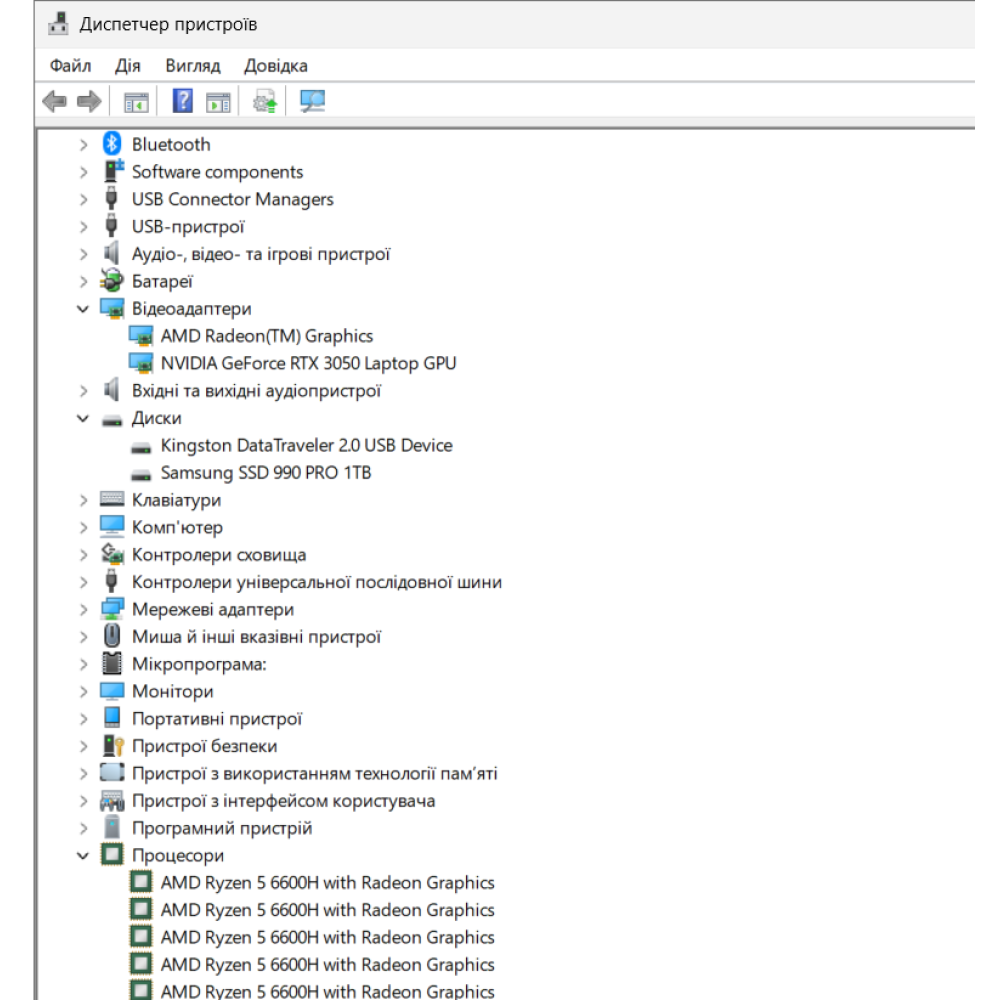Open the Файл menu
Image resolution: width=1000 pixels, height=1000 pixels.
(70, 66)
